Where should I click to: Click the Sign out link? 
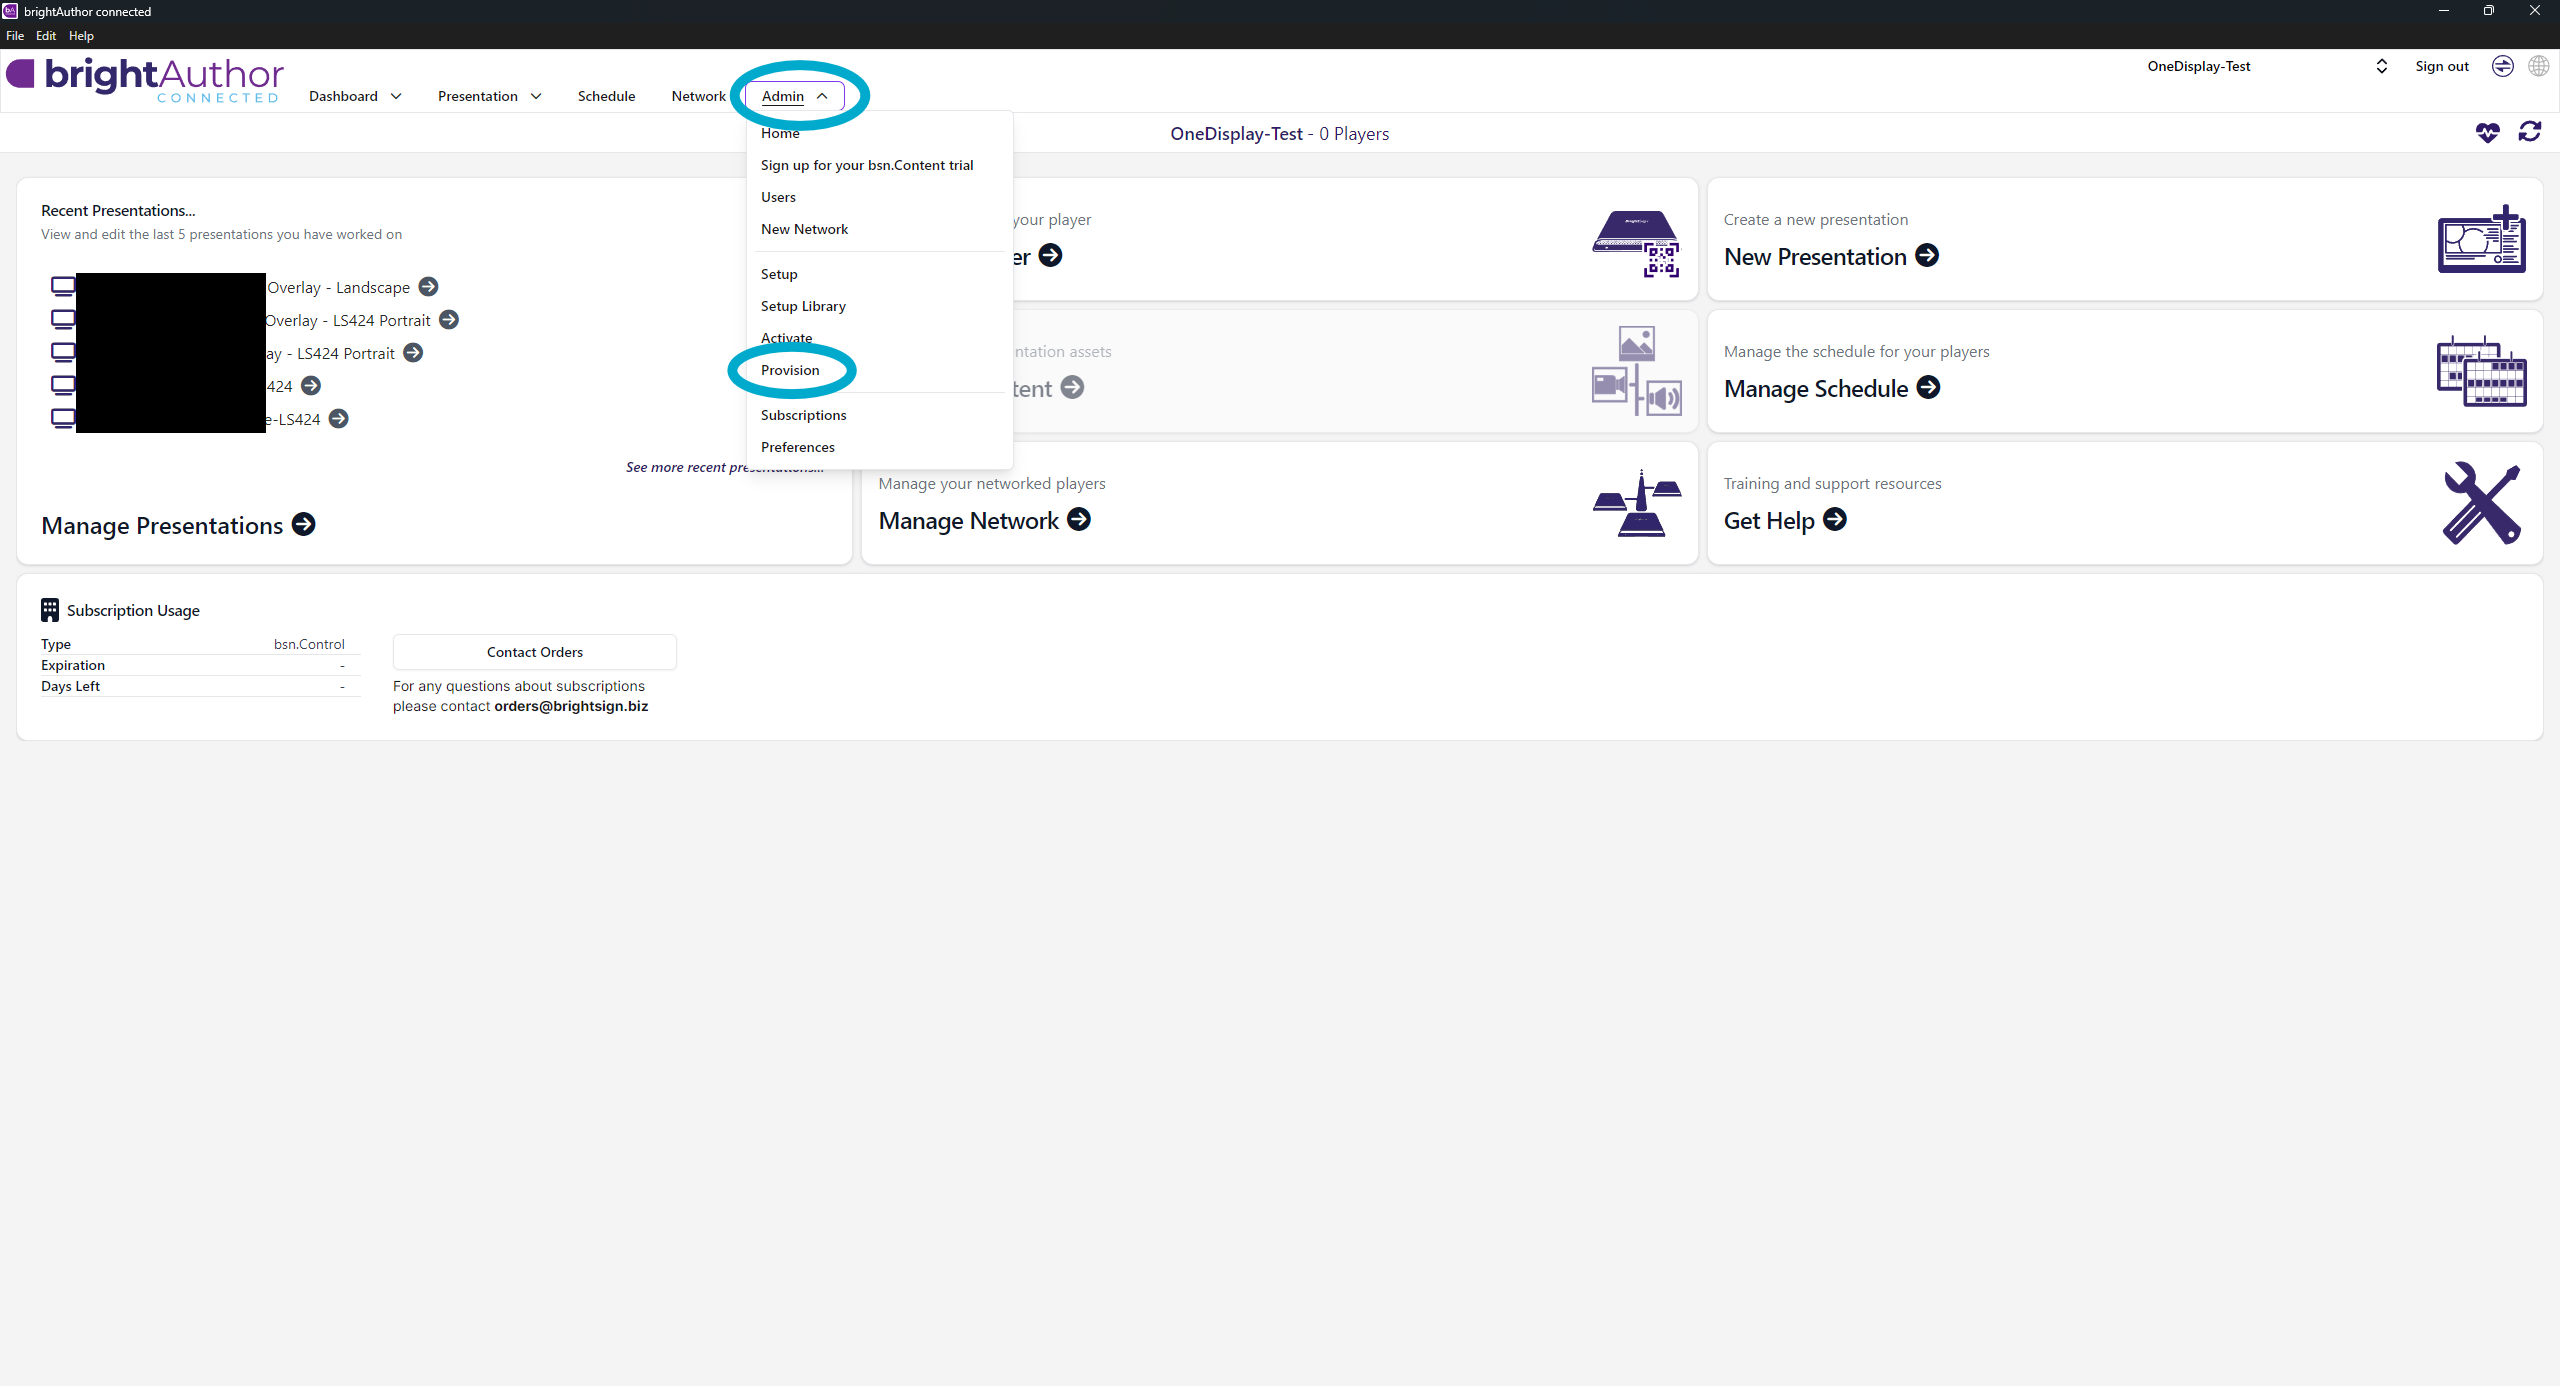point(2441,66)
